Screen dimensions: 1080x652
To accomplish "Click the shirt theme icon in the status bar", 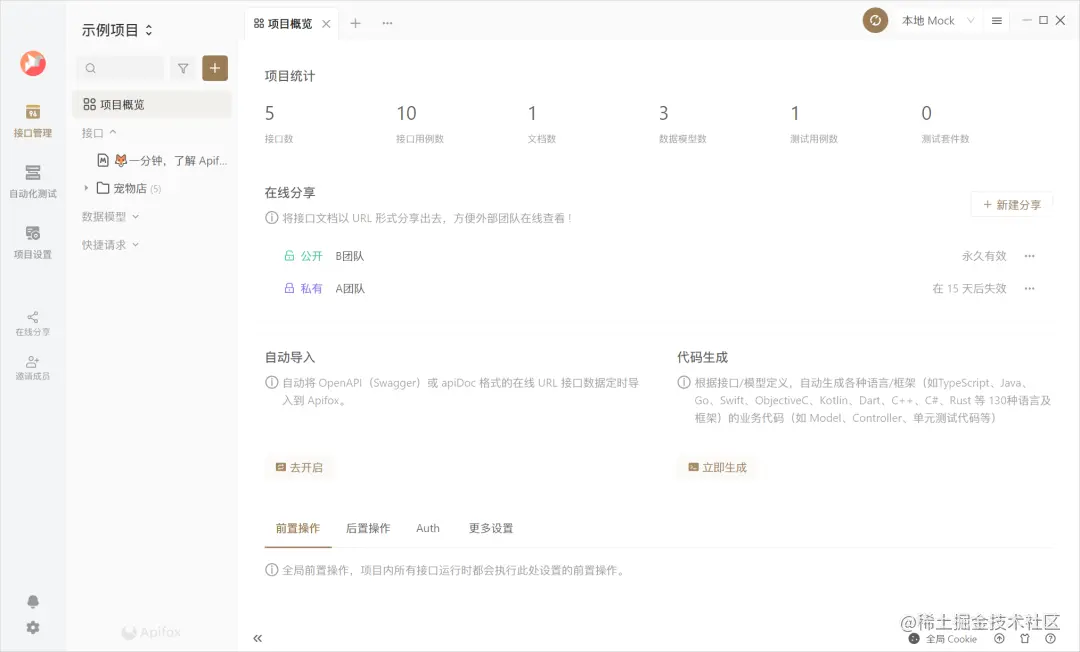I will click(x=1025, y=639).
